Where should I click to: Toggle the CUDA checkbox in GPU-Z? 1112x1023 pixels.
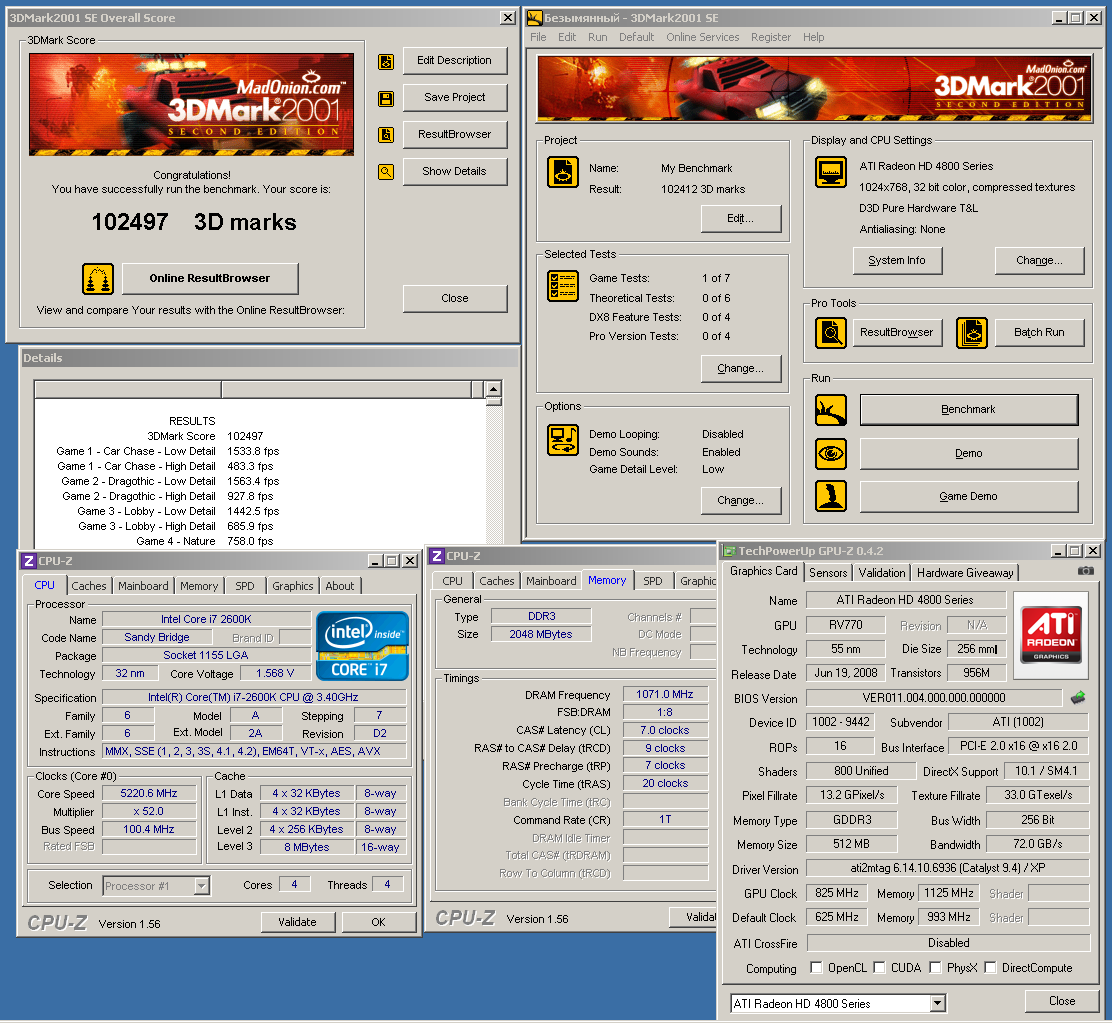[879, 968]
